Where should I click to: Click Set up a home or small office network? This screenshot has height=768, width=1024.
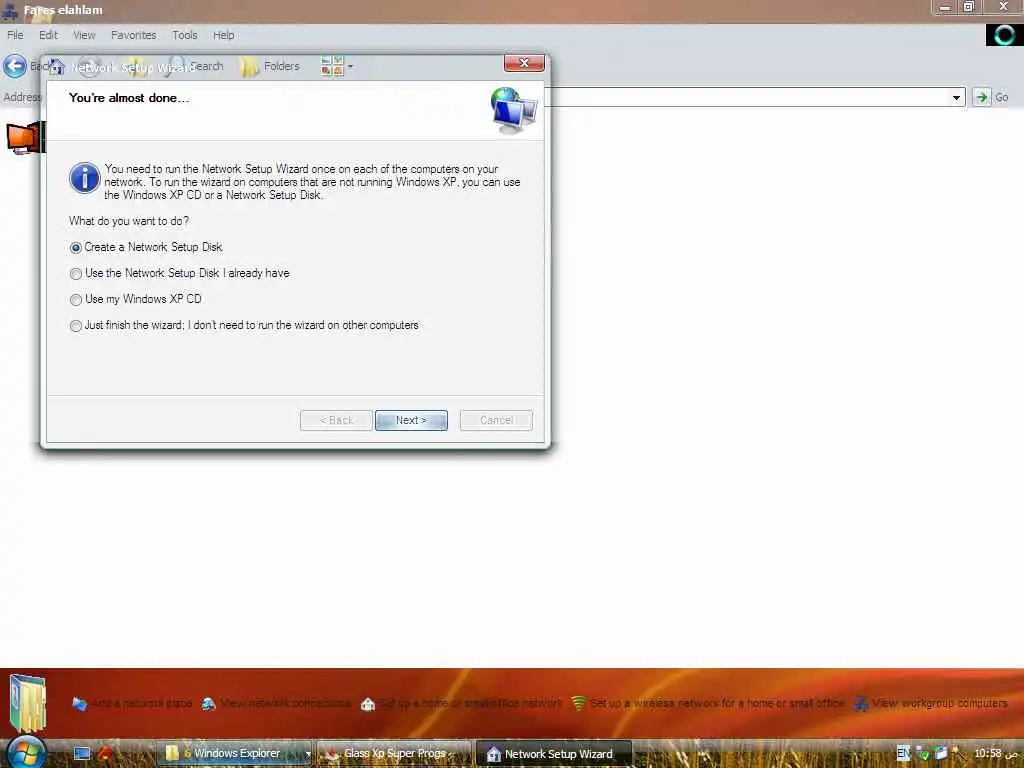[x=470, y=703]
